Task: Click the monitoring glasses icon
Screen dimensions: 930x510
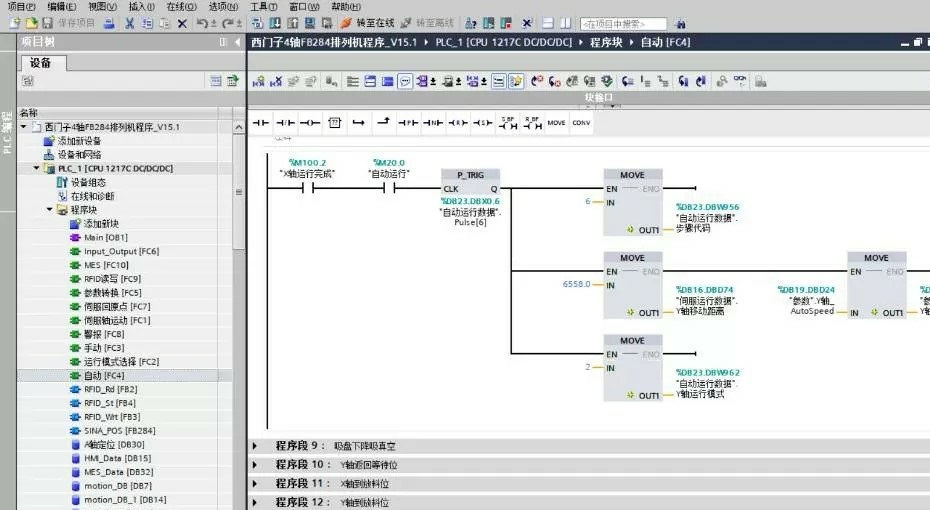Action: pos(740,81)
